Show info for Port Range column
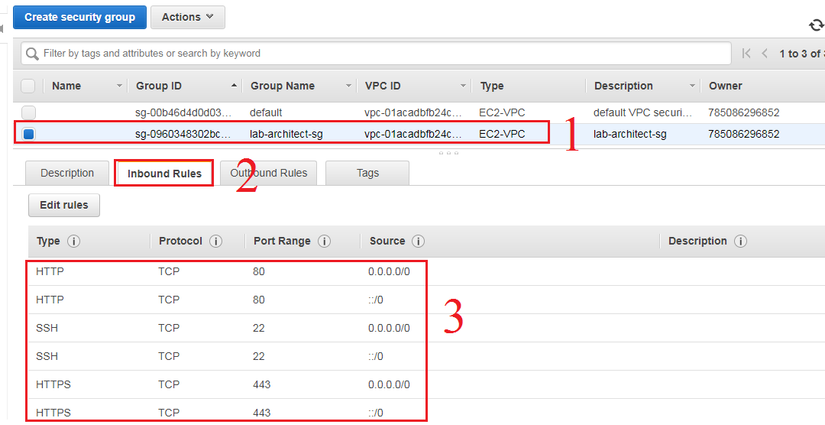The width and height of the screenshot is (825, 425). coord(324,241)
